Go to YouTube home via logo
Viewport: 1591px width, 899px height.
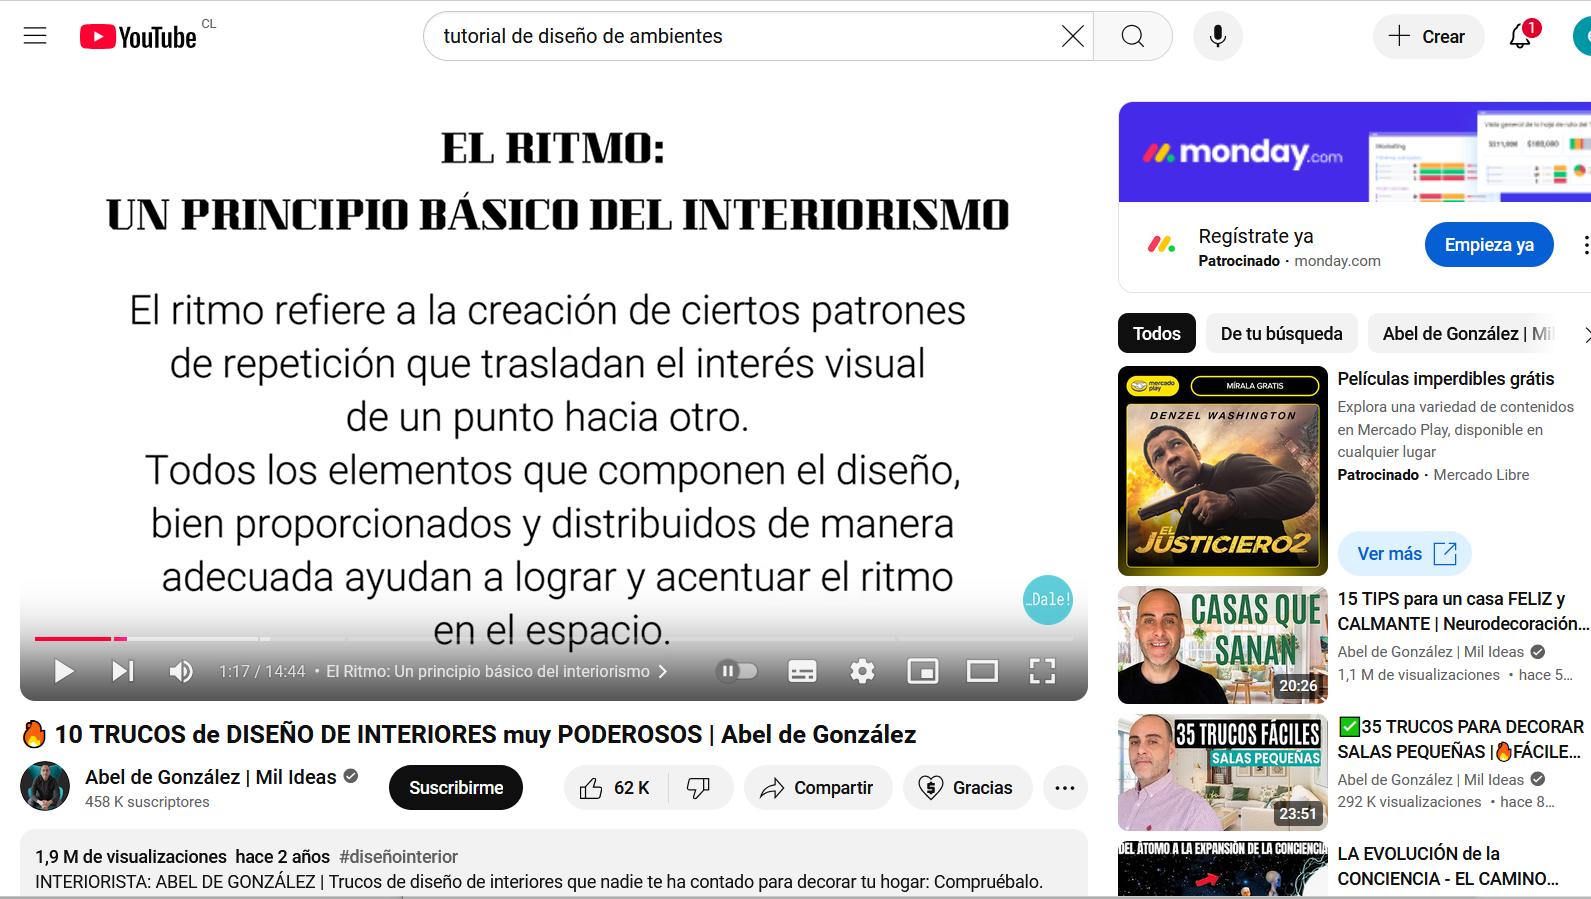(138, 37)
